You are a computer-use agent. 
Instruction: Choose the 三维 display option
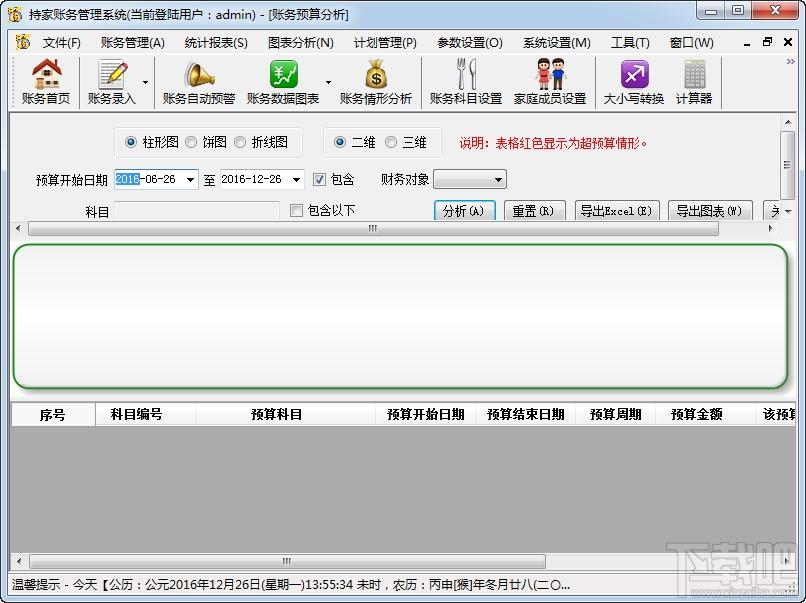tap(406, 142)
